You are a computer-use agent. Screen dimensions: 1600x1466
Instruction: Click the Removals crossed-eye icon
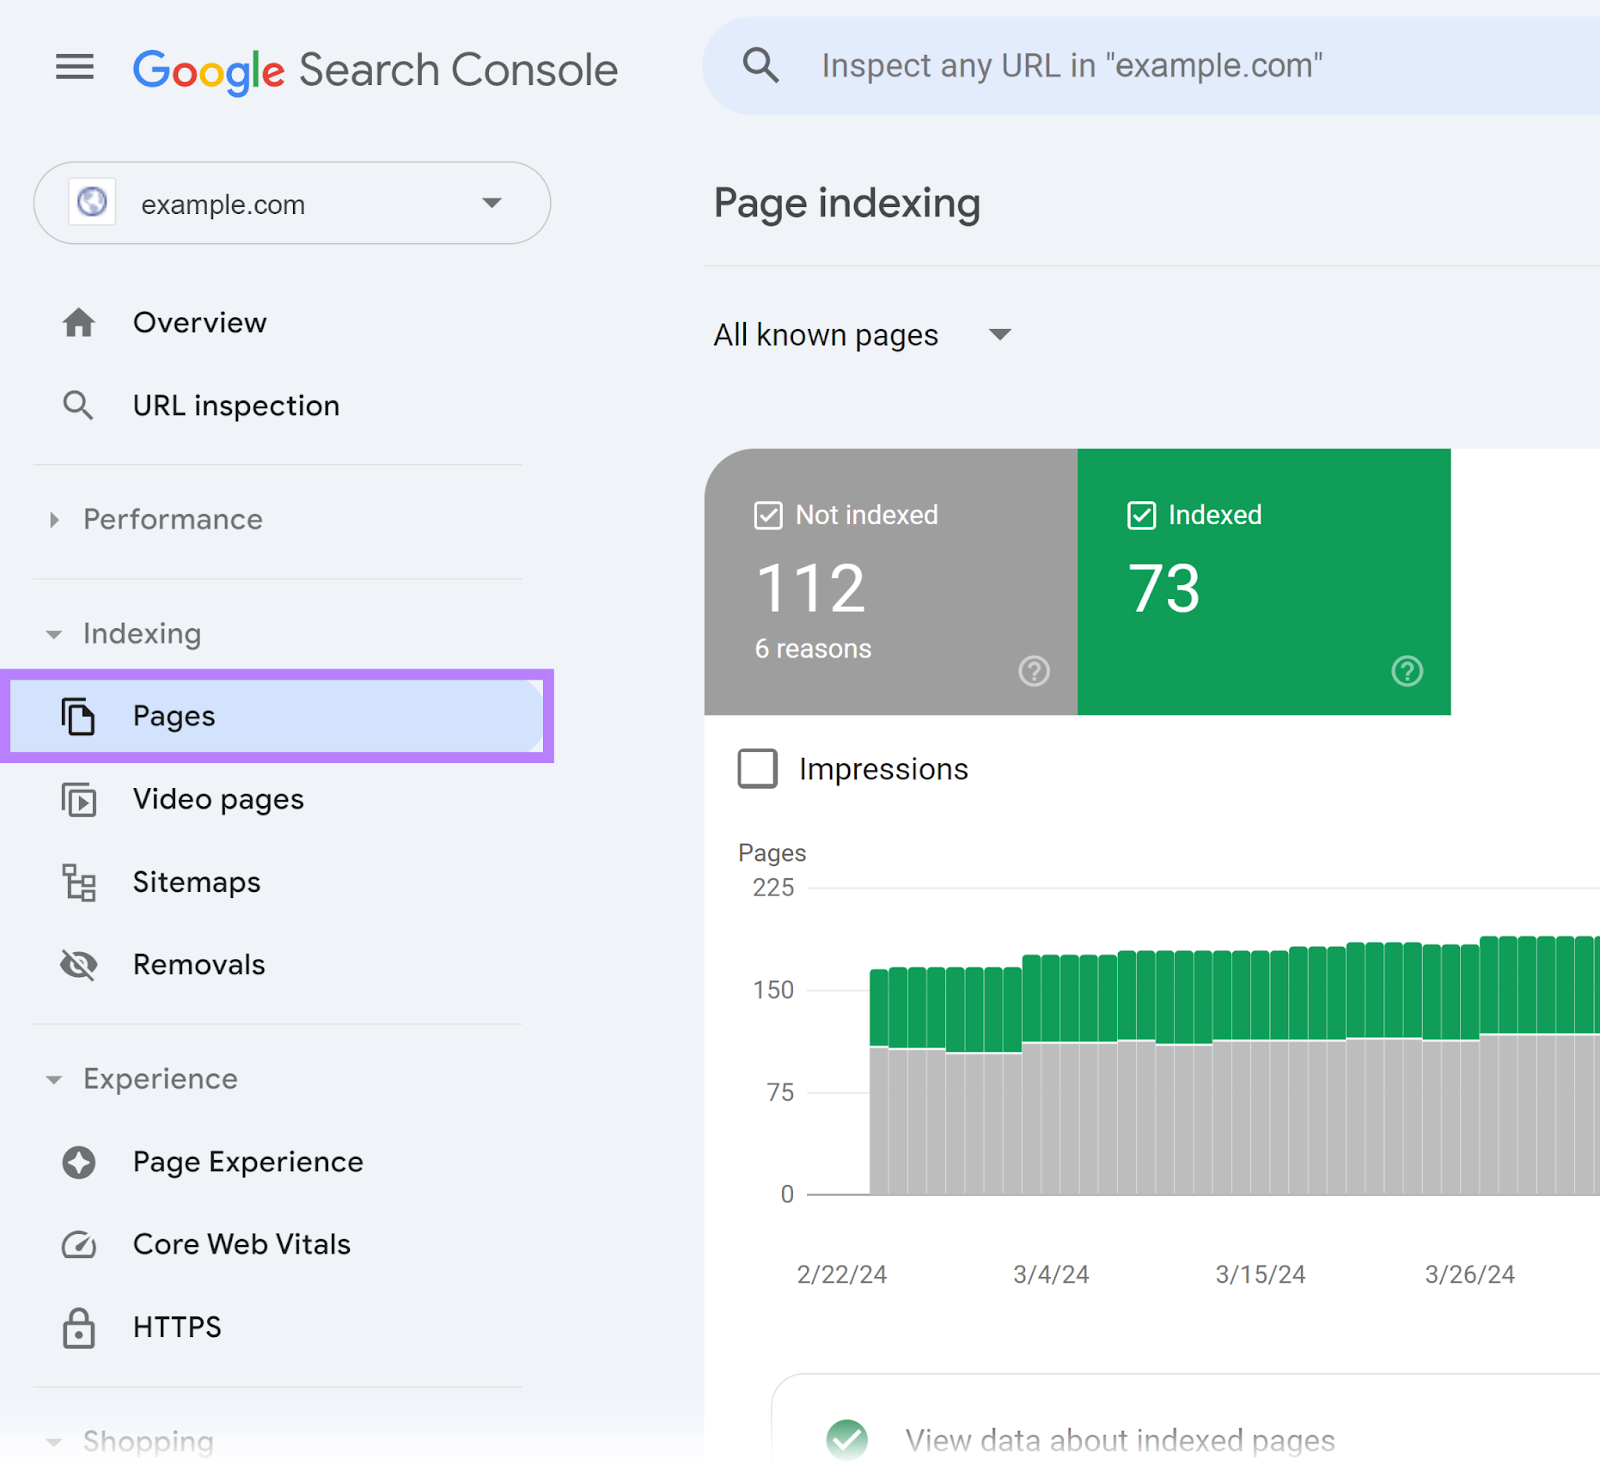coord(78,964)
